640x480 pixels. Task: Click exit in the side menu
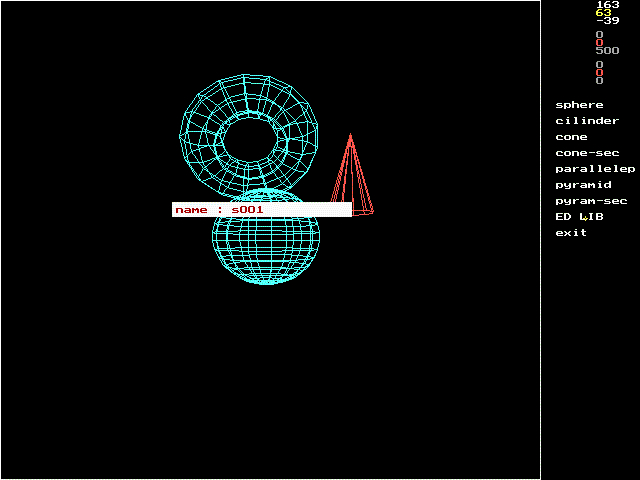571,233
